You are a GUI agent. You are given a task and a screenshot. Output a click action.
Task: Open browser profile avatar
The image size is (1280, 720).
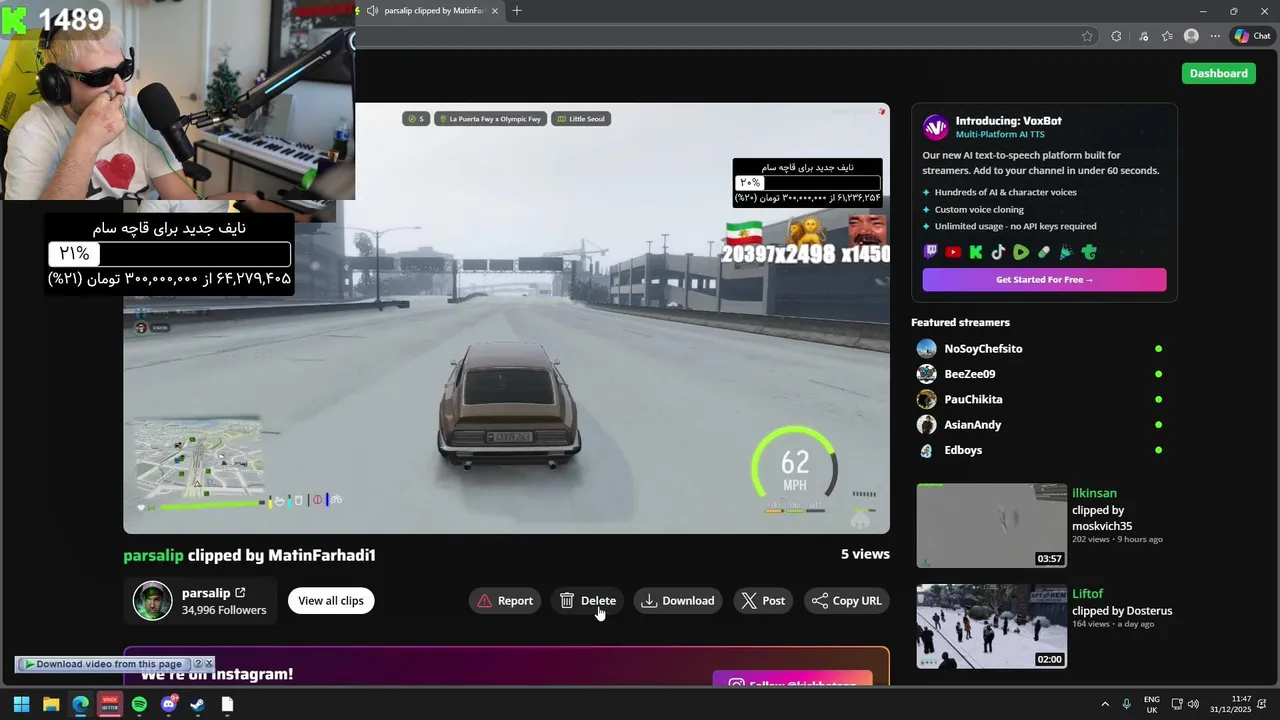click(1191, 36)
